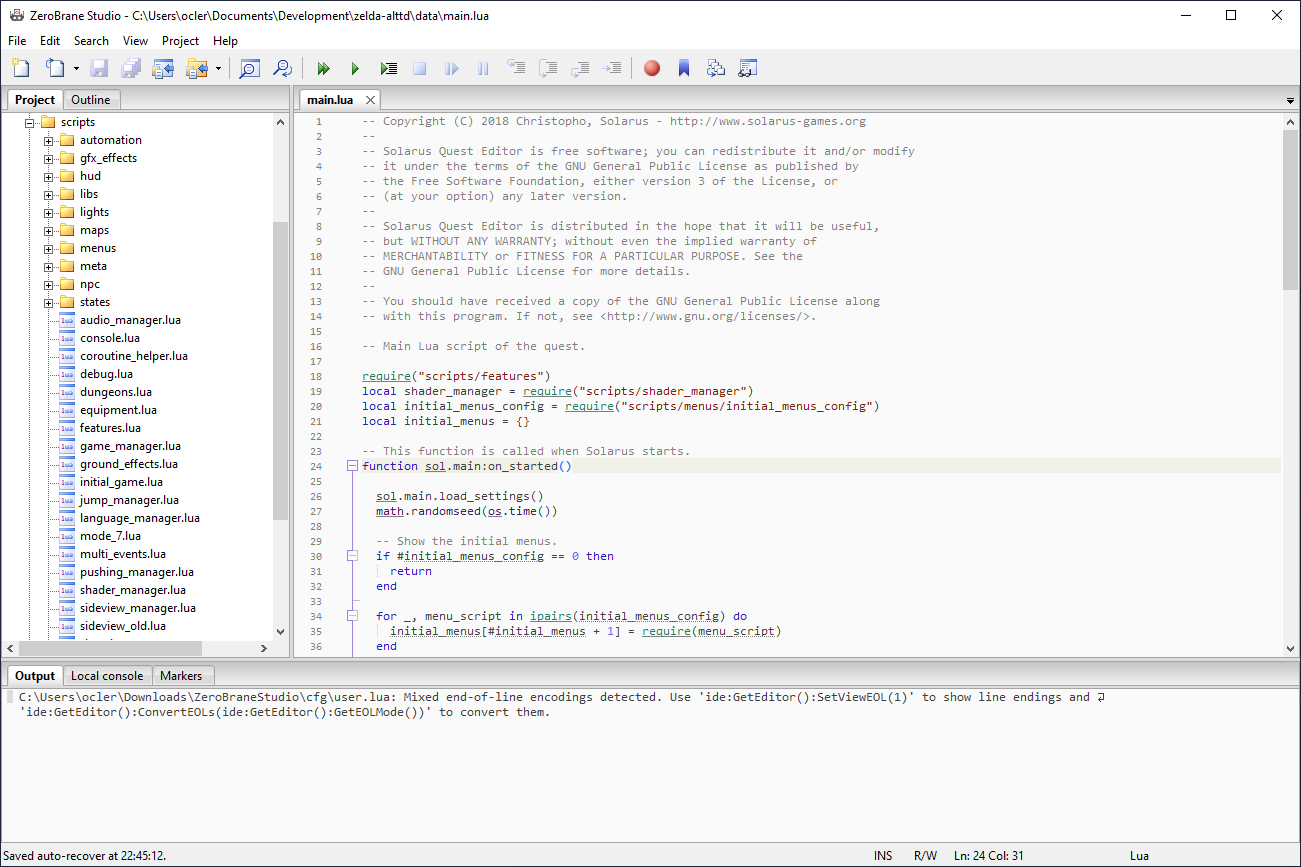Create a new file from toolbar
Image resolution: width=1301 pixels, height=867 pixels.
pos(21,68)
